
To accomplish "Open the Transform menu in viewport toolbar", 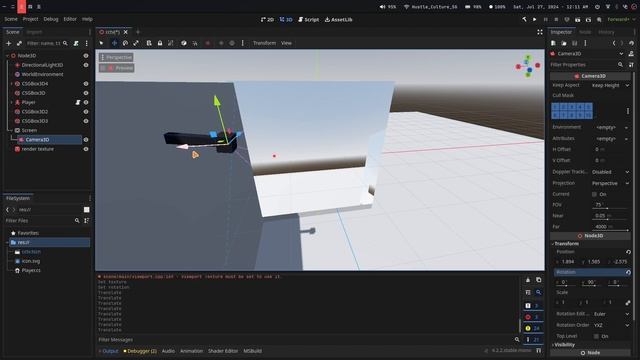I will [264, 43].
